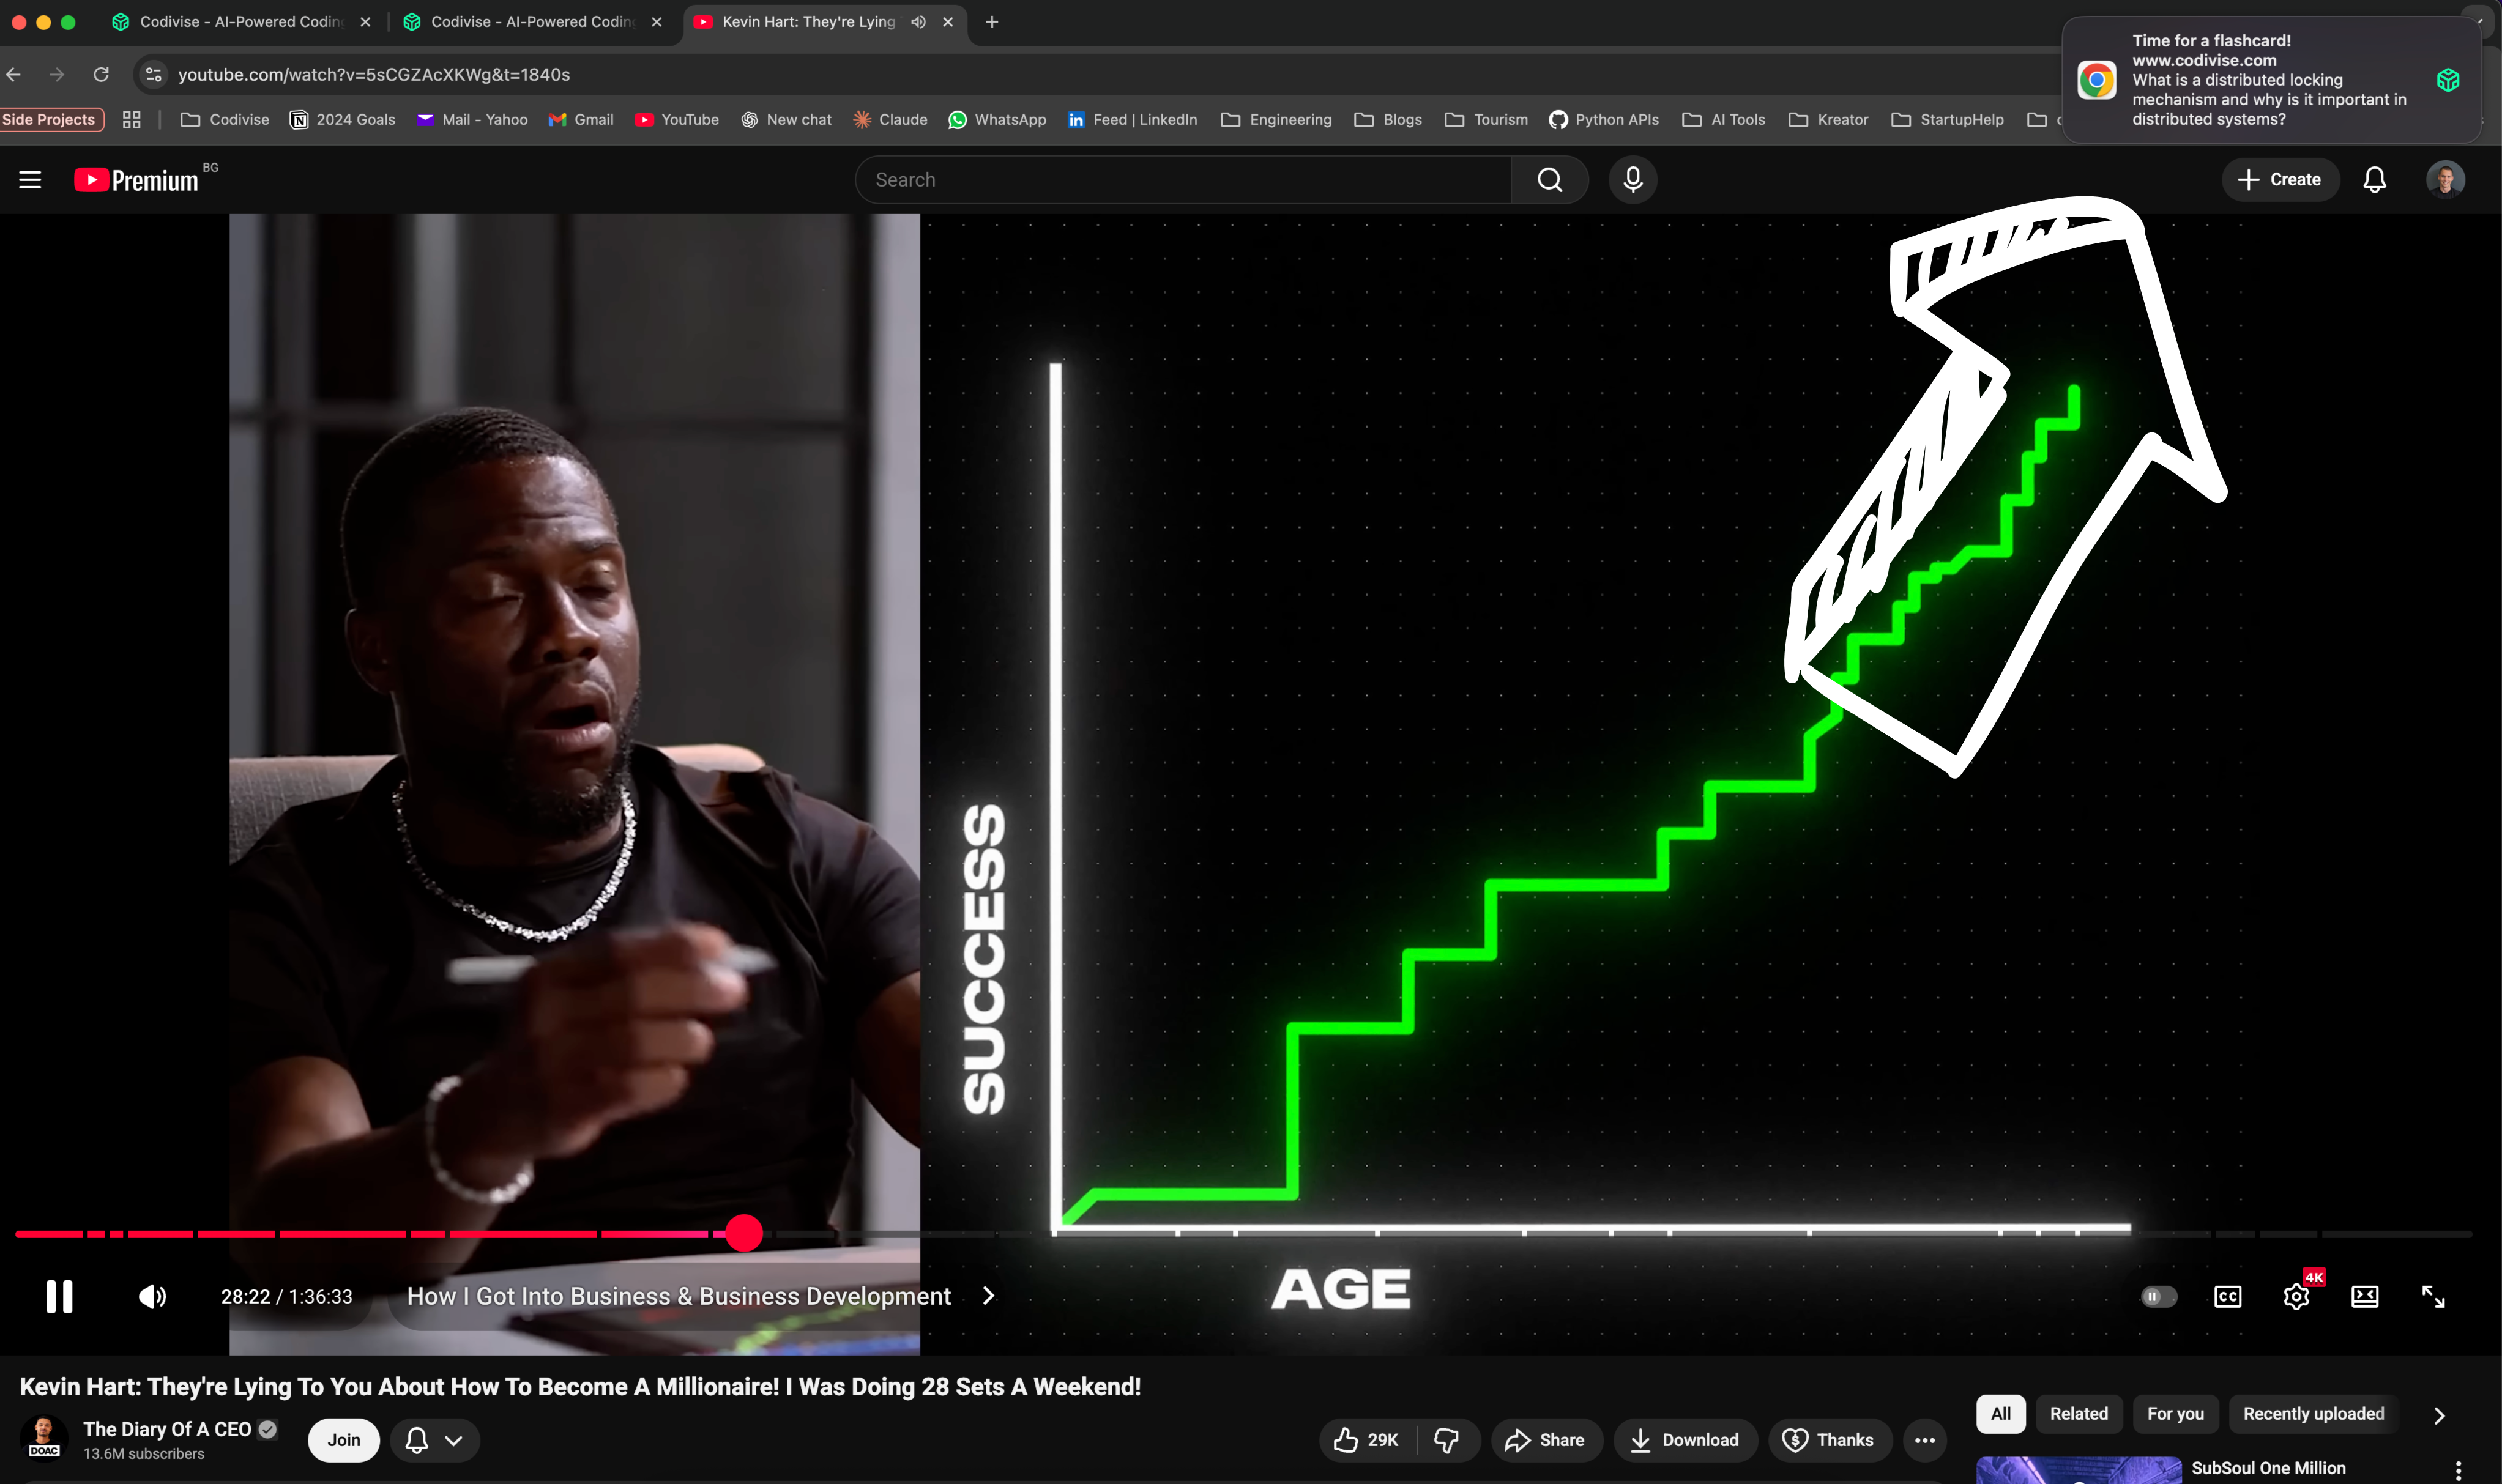Mute the video volume speaker icon
The image size is (2502, 1484).
pyautogui.click(x=152, y=1296)
